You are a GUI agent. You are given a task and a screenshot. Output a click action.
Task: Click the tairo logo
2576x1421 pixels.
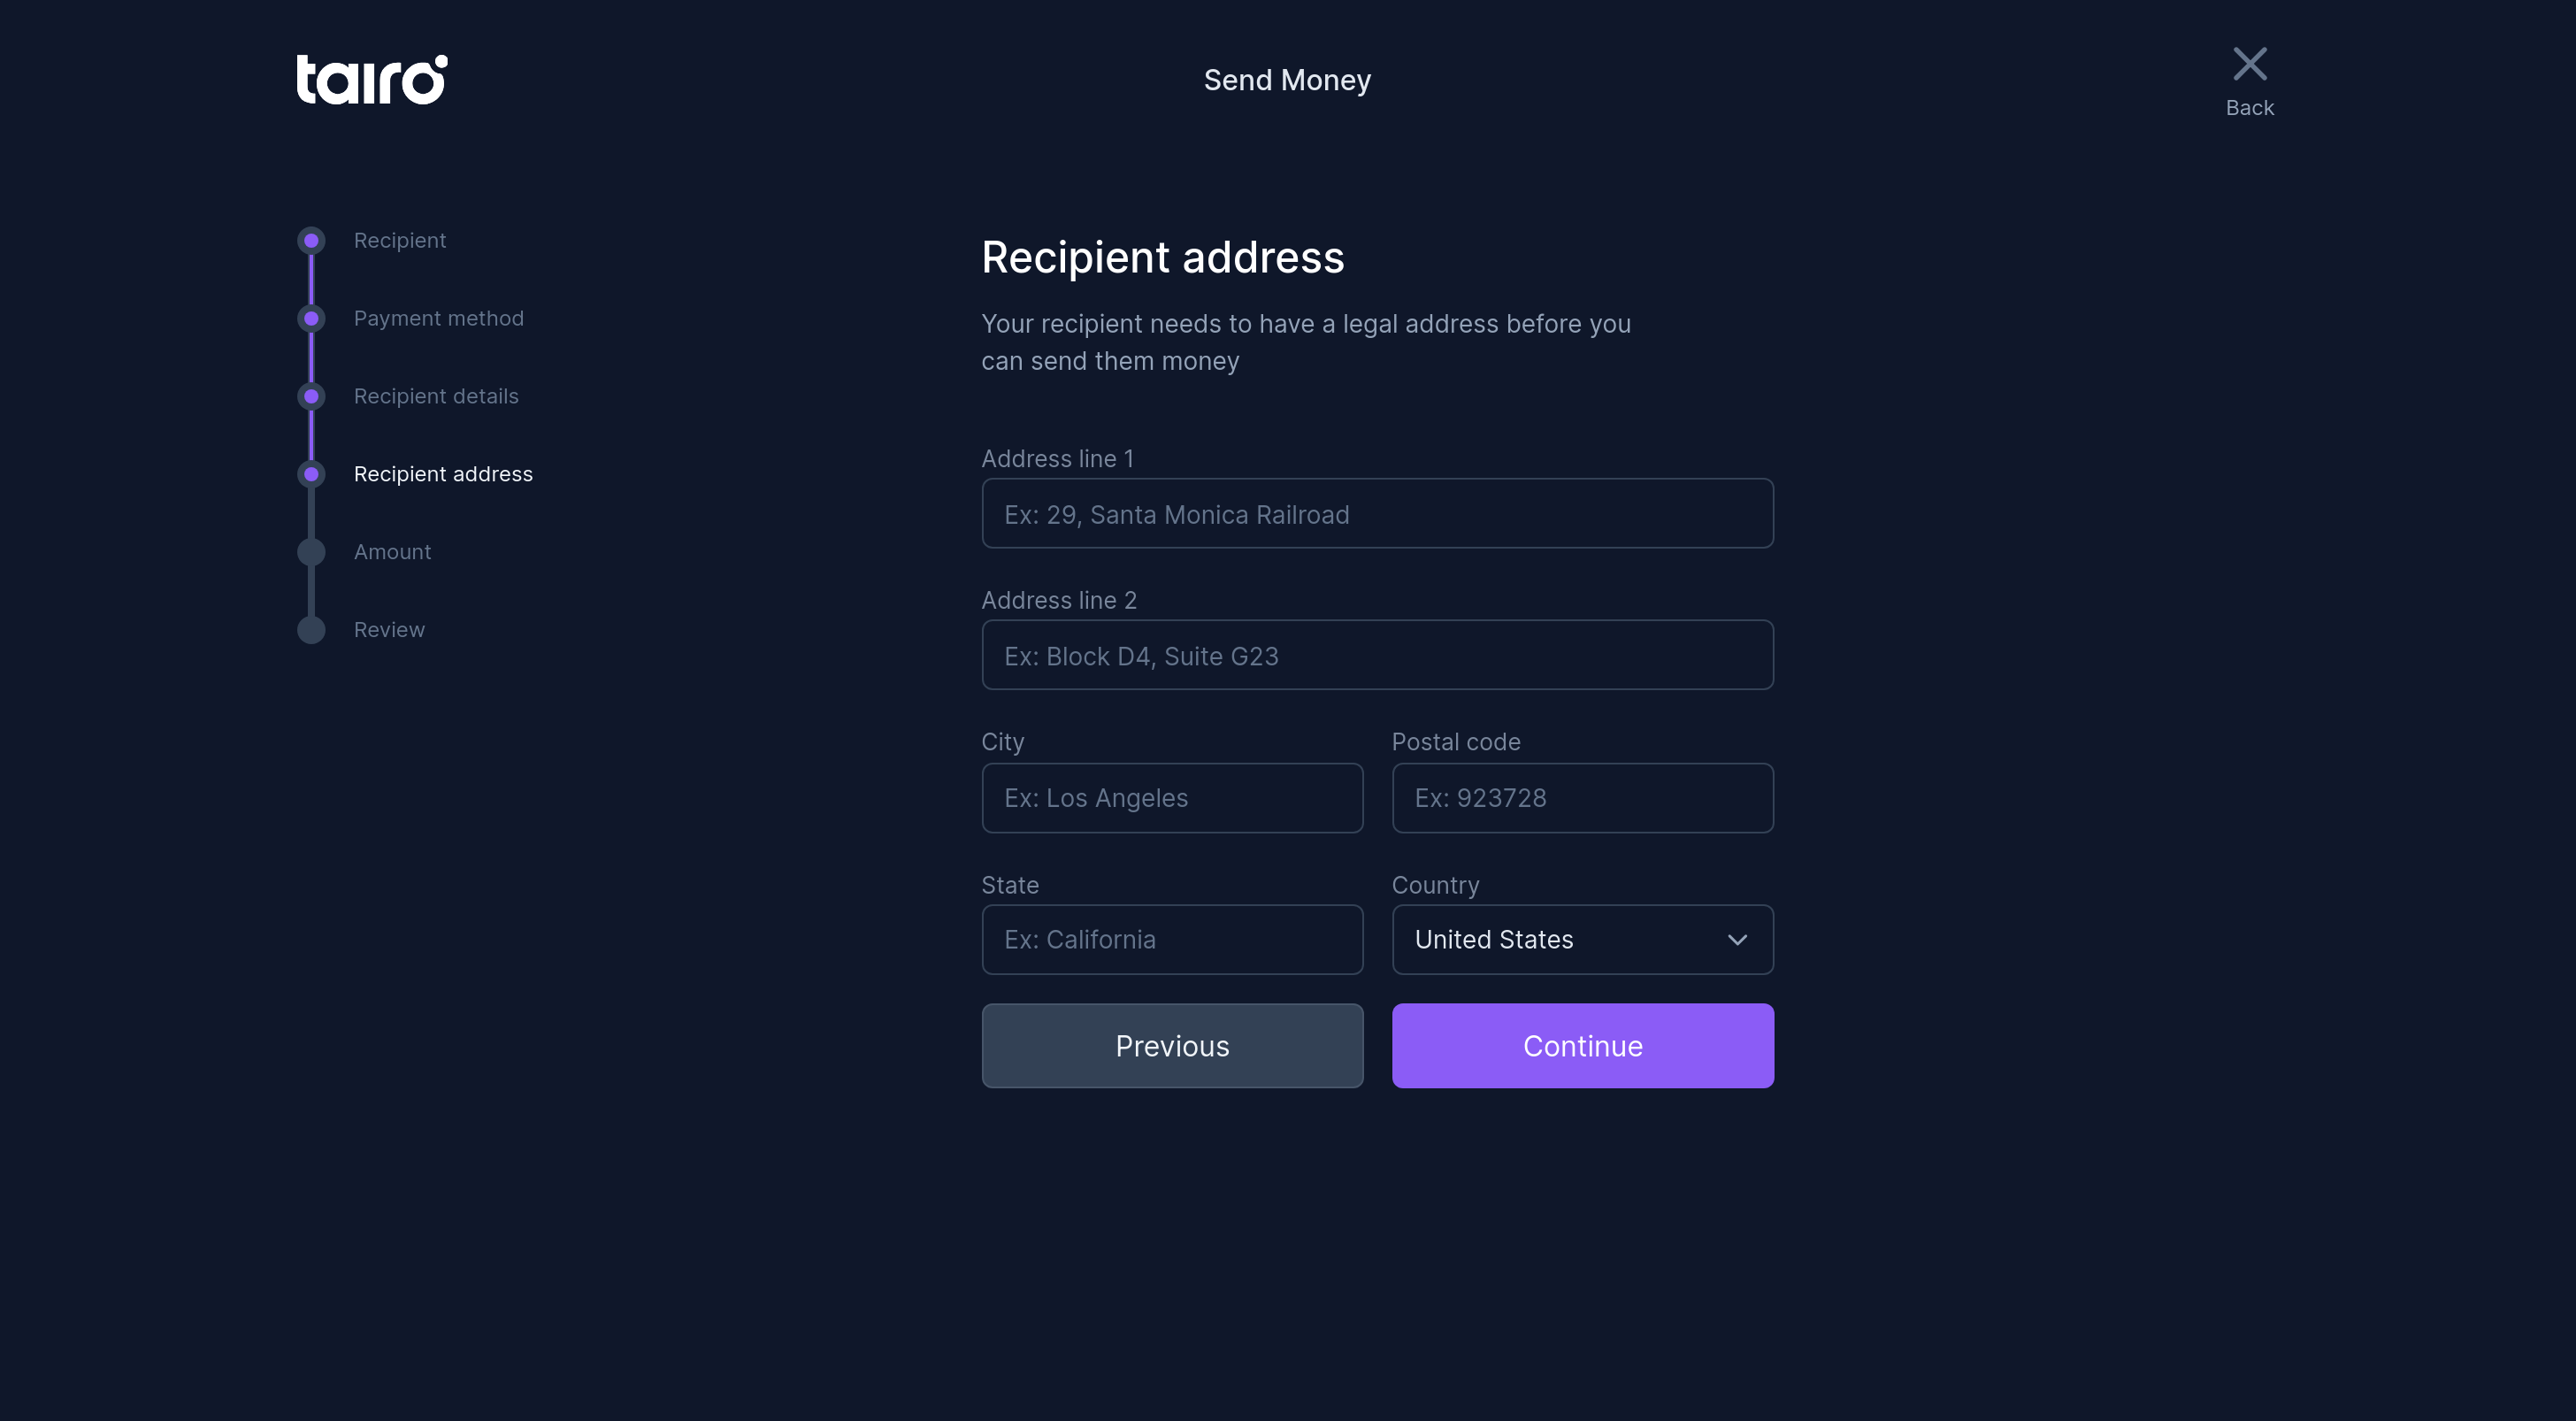coord(371,80)
